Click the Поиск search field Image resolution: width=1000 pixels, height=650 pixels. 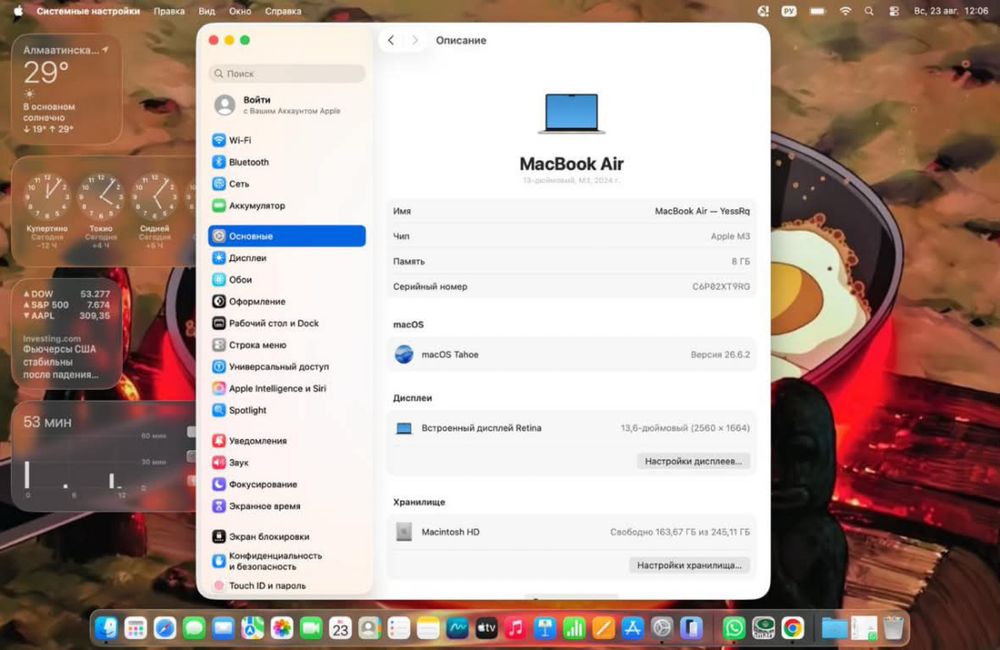click(287, 73)
